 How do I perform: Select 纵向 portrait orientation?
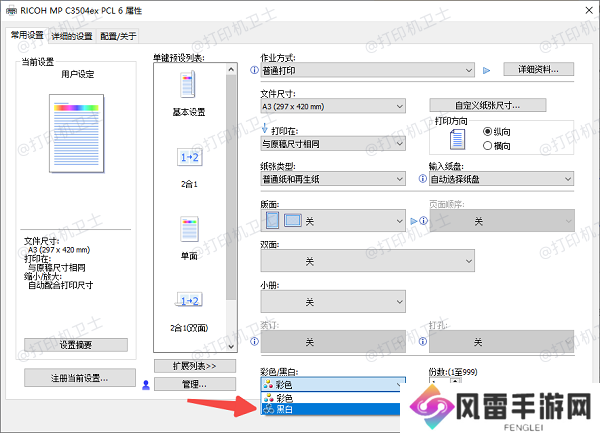point(497,132)
